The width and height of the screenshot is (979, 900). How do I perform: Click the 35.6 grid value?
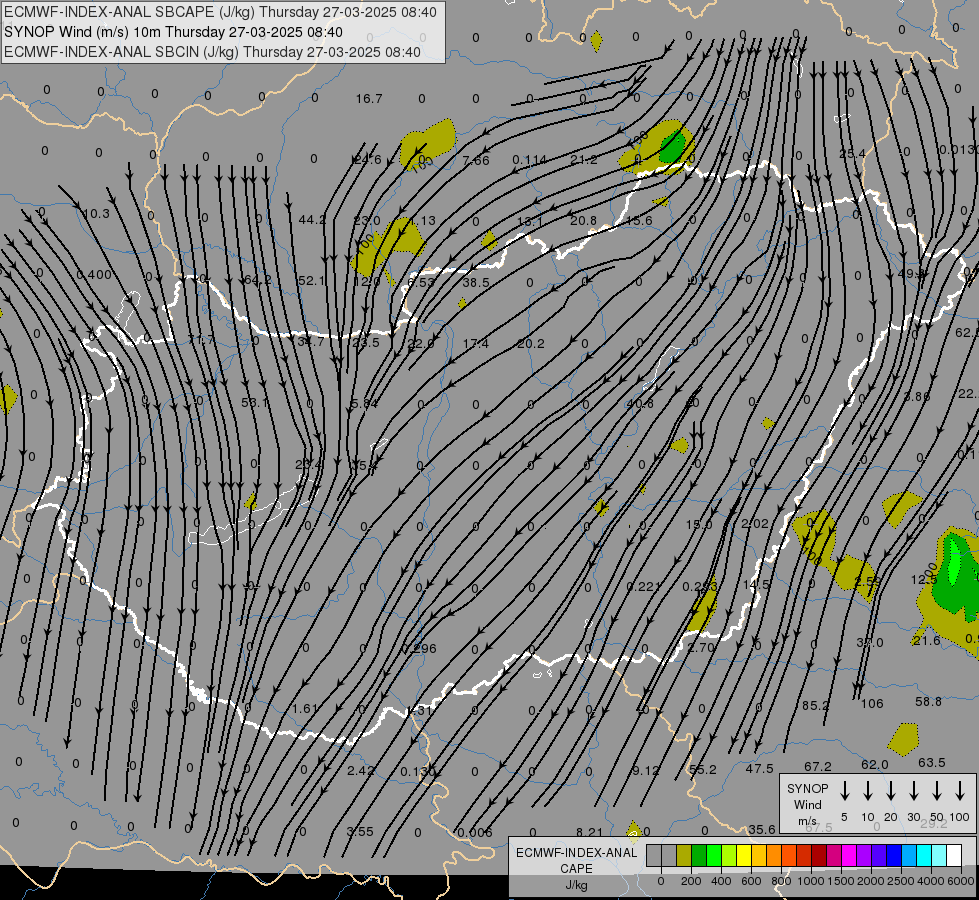762,829
